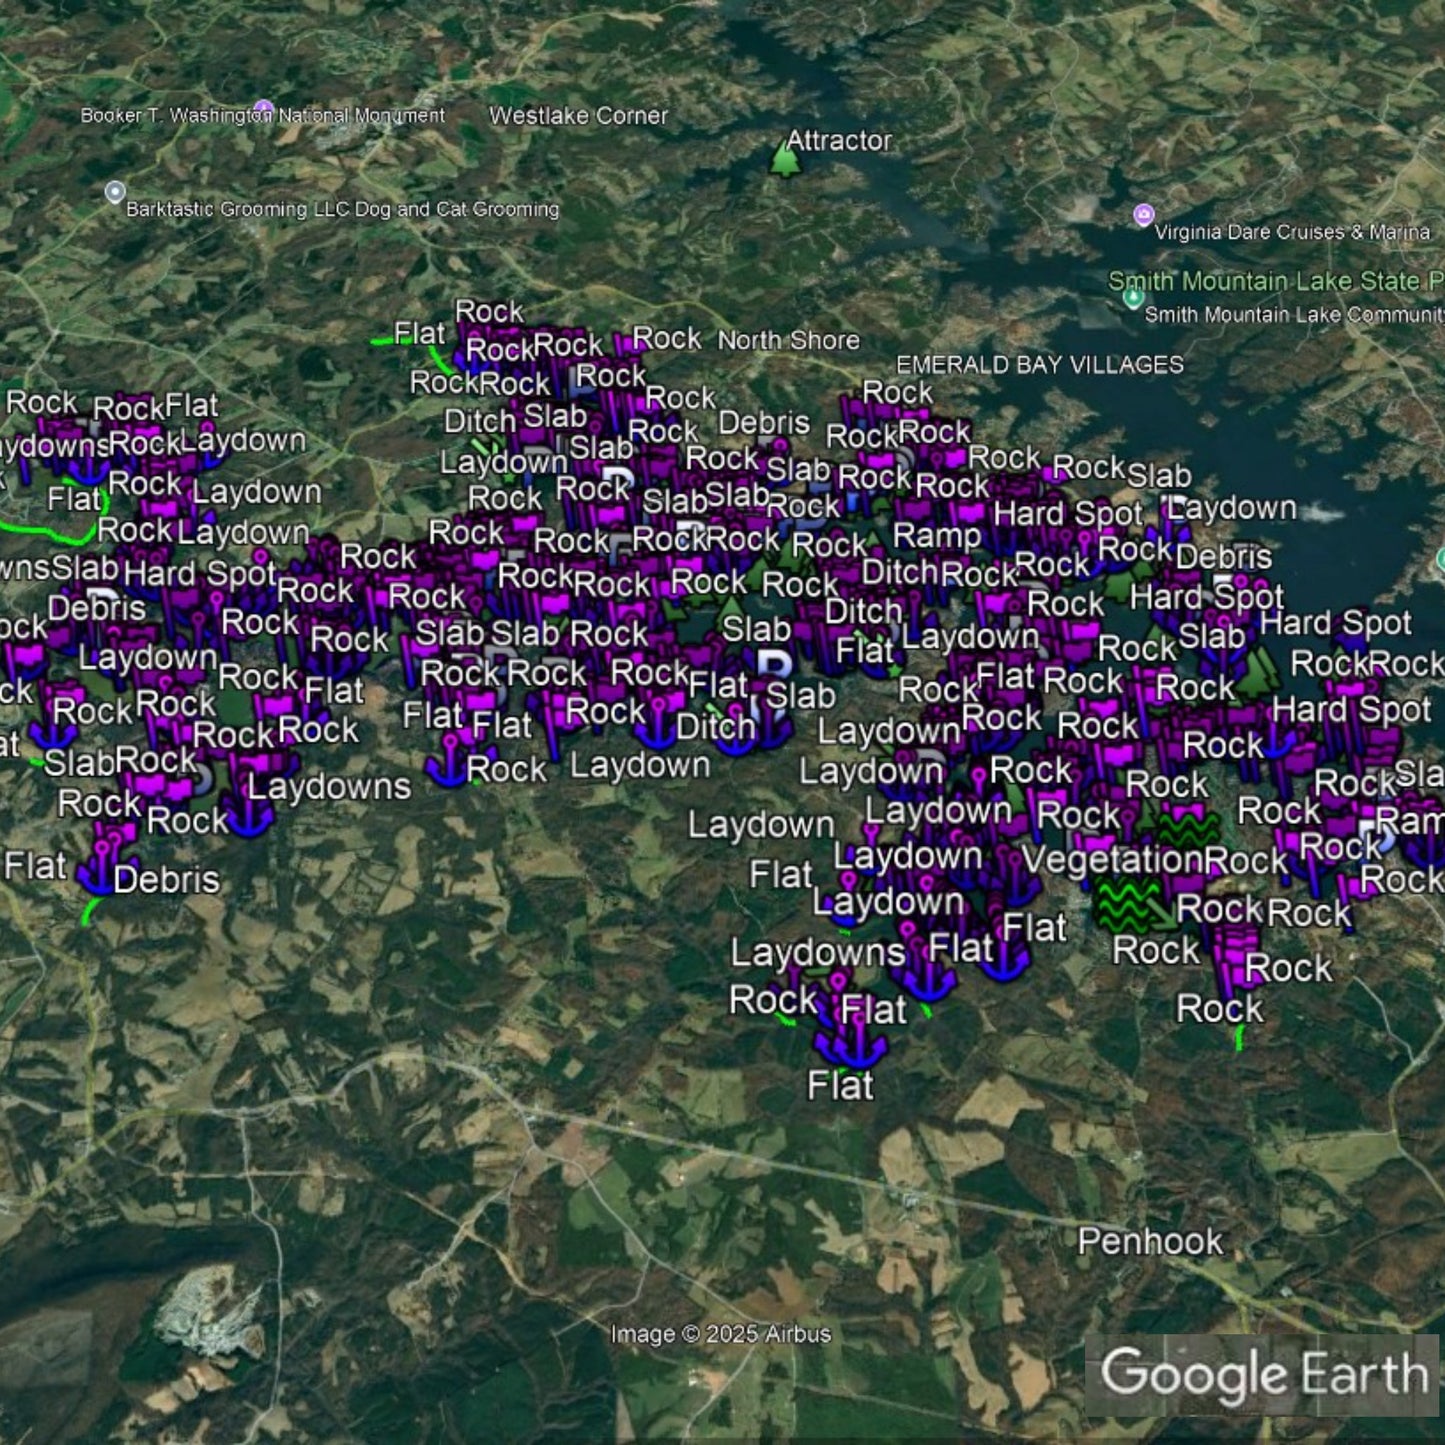This screenshot has width=1445, height=1445.
Task: Open Virginia Dare Cruises & Marina pin
Action: pyautogui.click(x=1144, y=215)
